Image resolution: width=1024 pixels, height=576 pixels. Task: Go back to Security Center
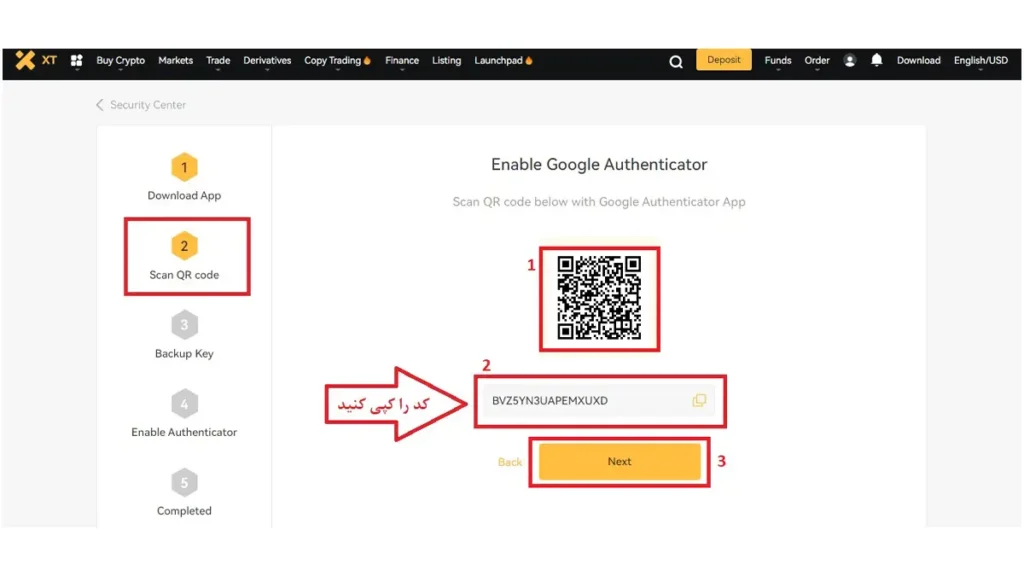pyautogui.click(x=148, y=104)
